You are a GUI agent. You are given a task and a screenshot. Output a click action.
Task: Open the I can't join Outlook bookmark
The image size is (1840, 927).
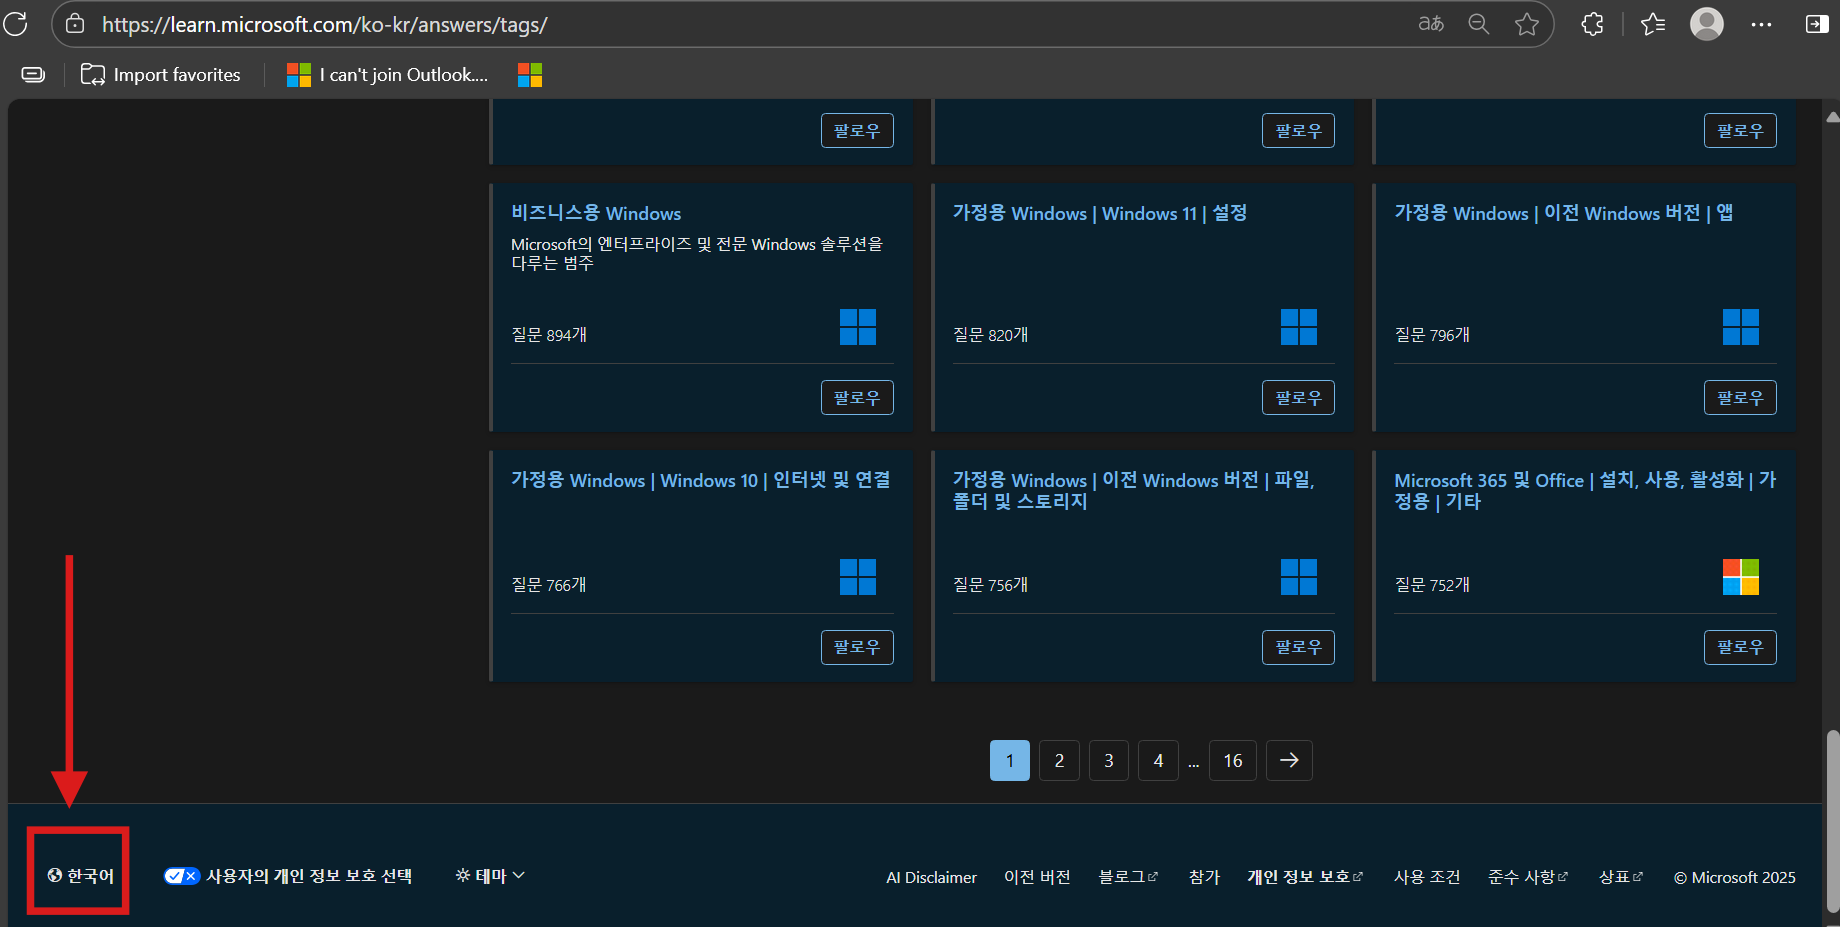coord(388,75)
